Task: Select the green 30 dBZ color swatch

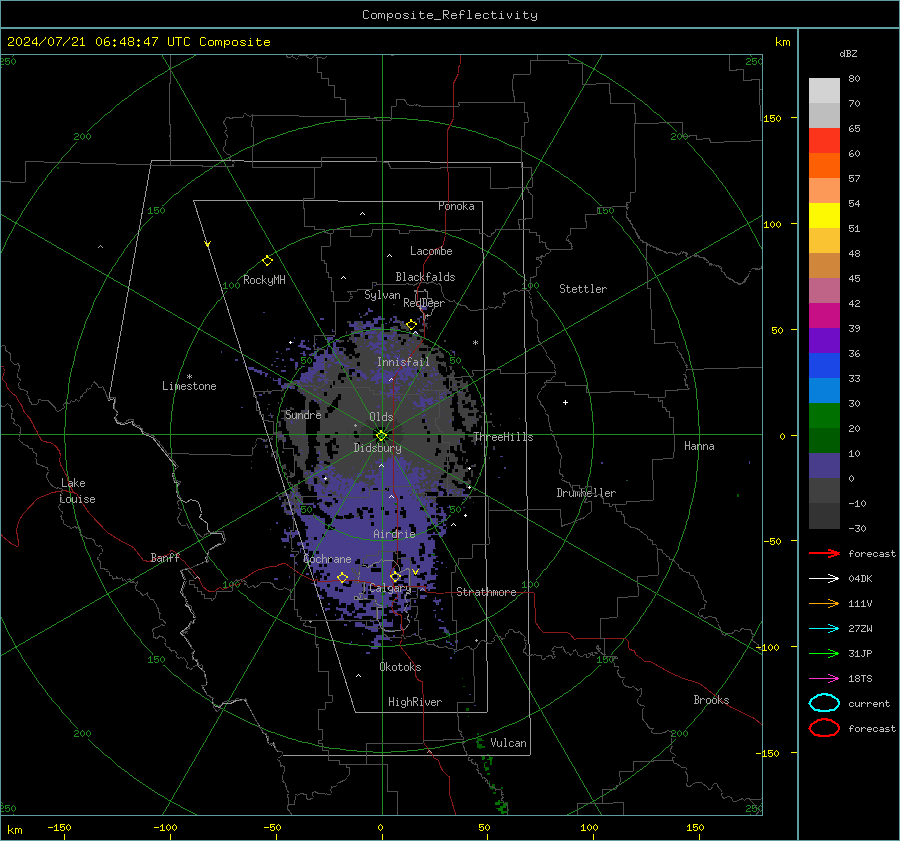Action: (x=824, y=415)
